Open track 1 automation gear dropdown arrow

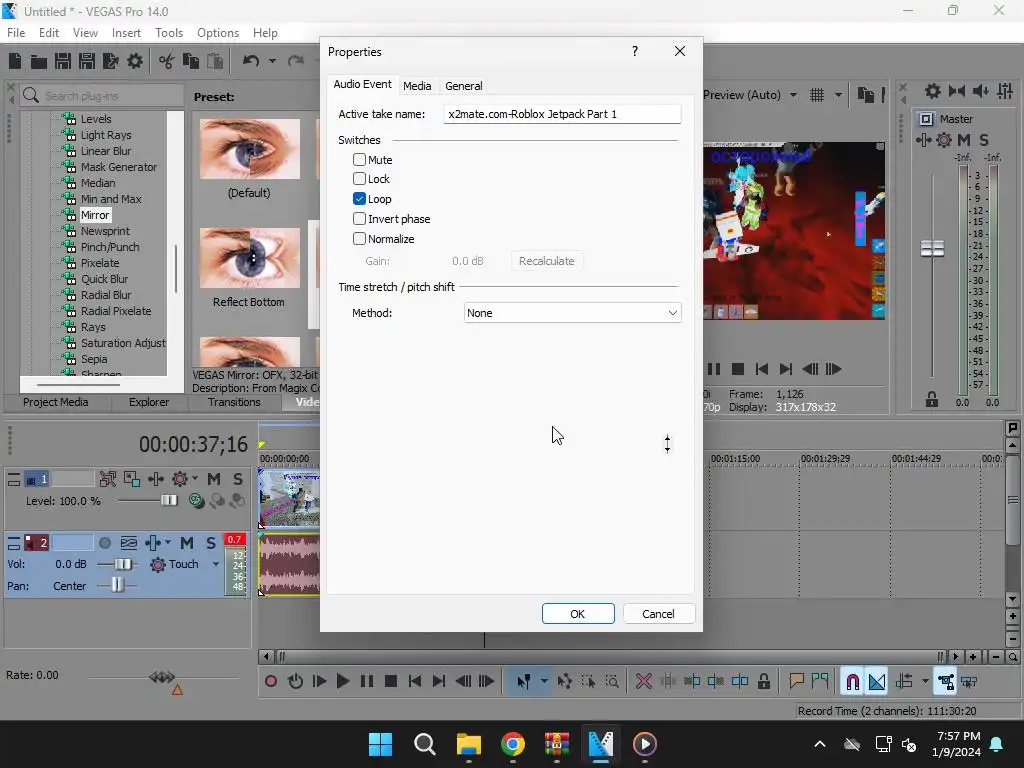pos(195,479)
